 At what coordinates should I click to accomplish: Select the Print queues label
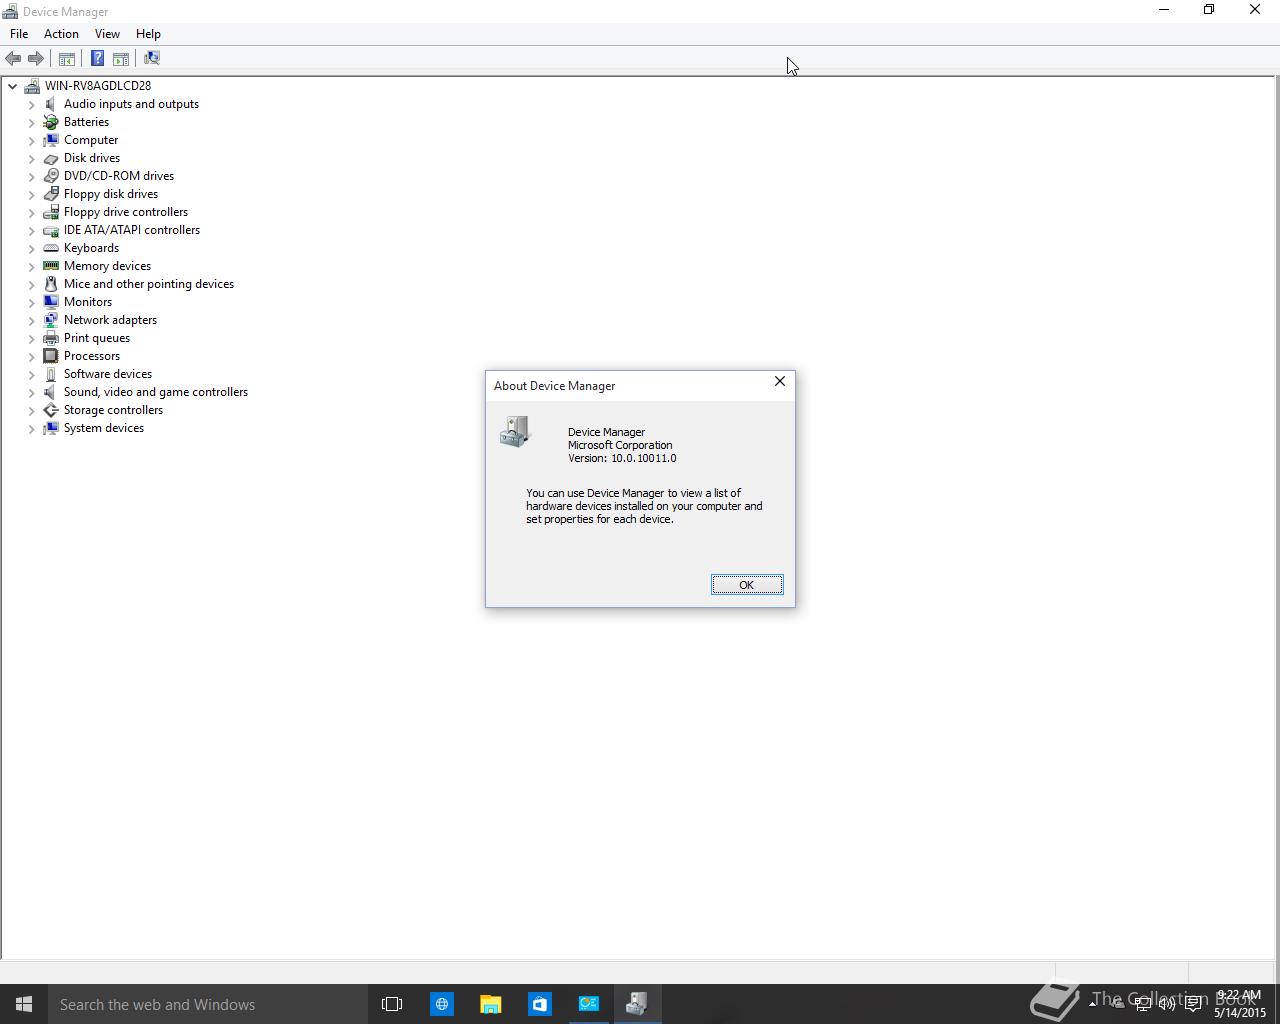97,338
